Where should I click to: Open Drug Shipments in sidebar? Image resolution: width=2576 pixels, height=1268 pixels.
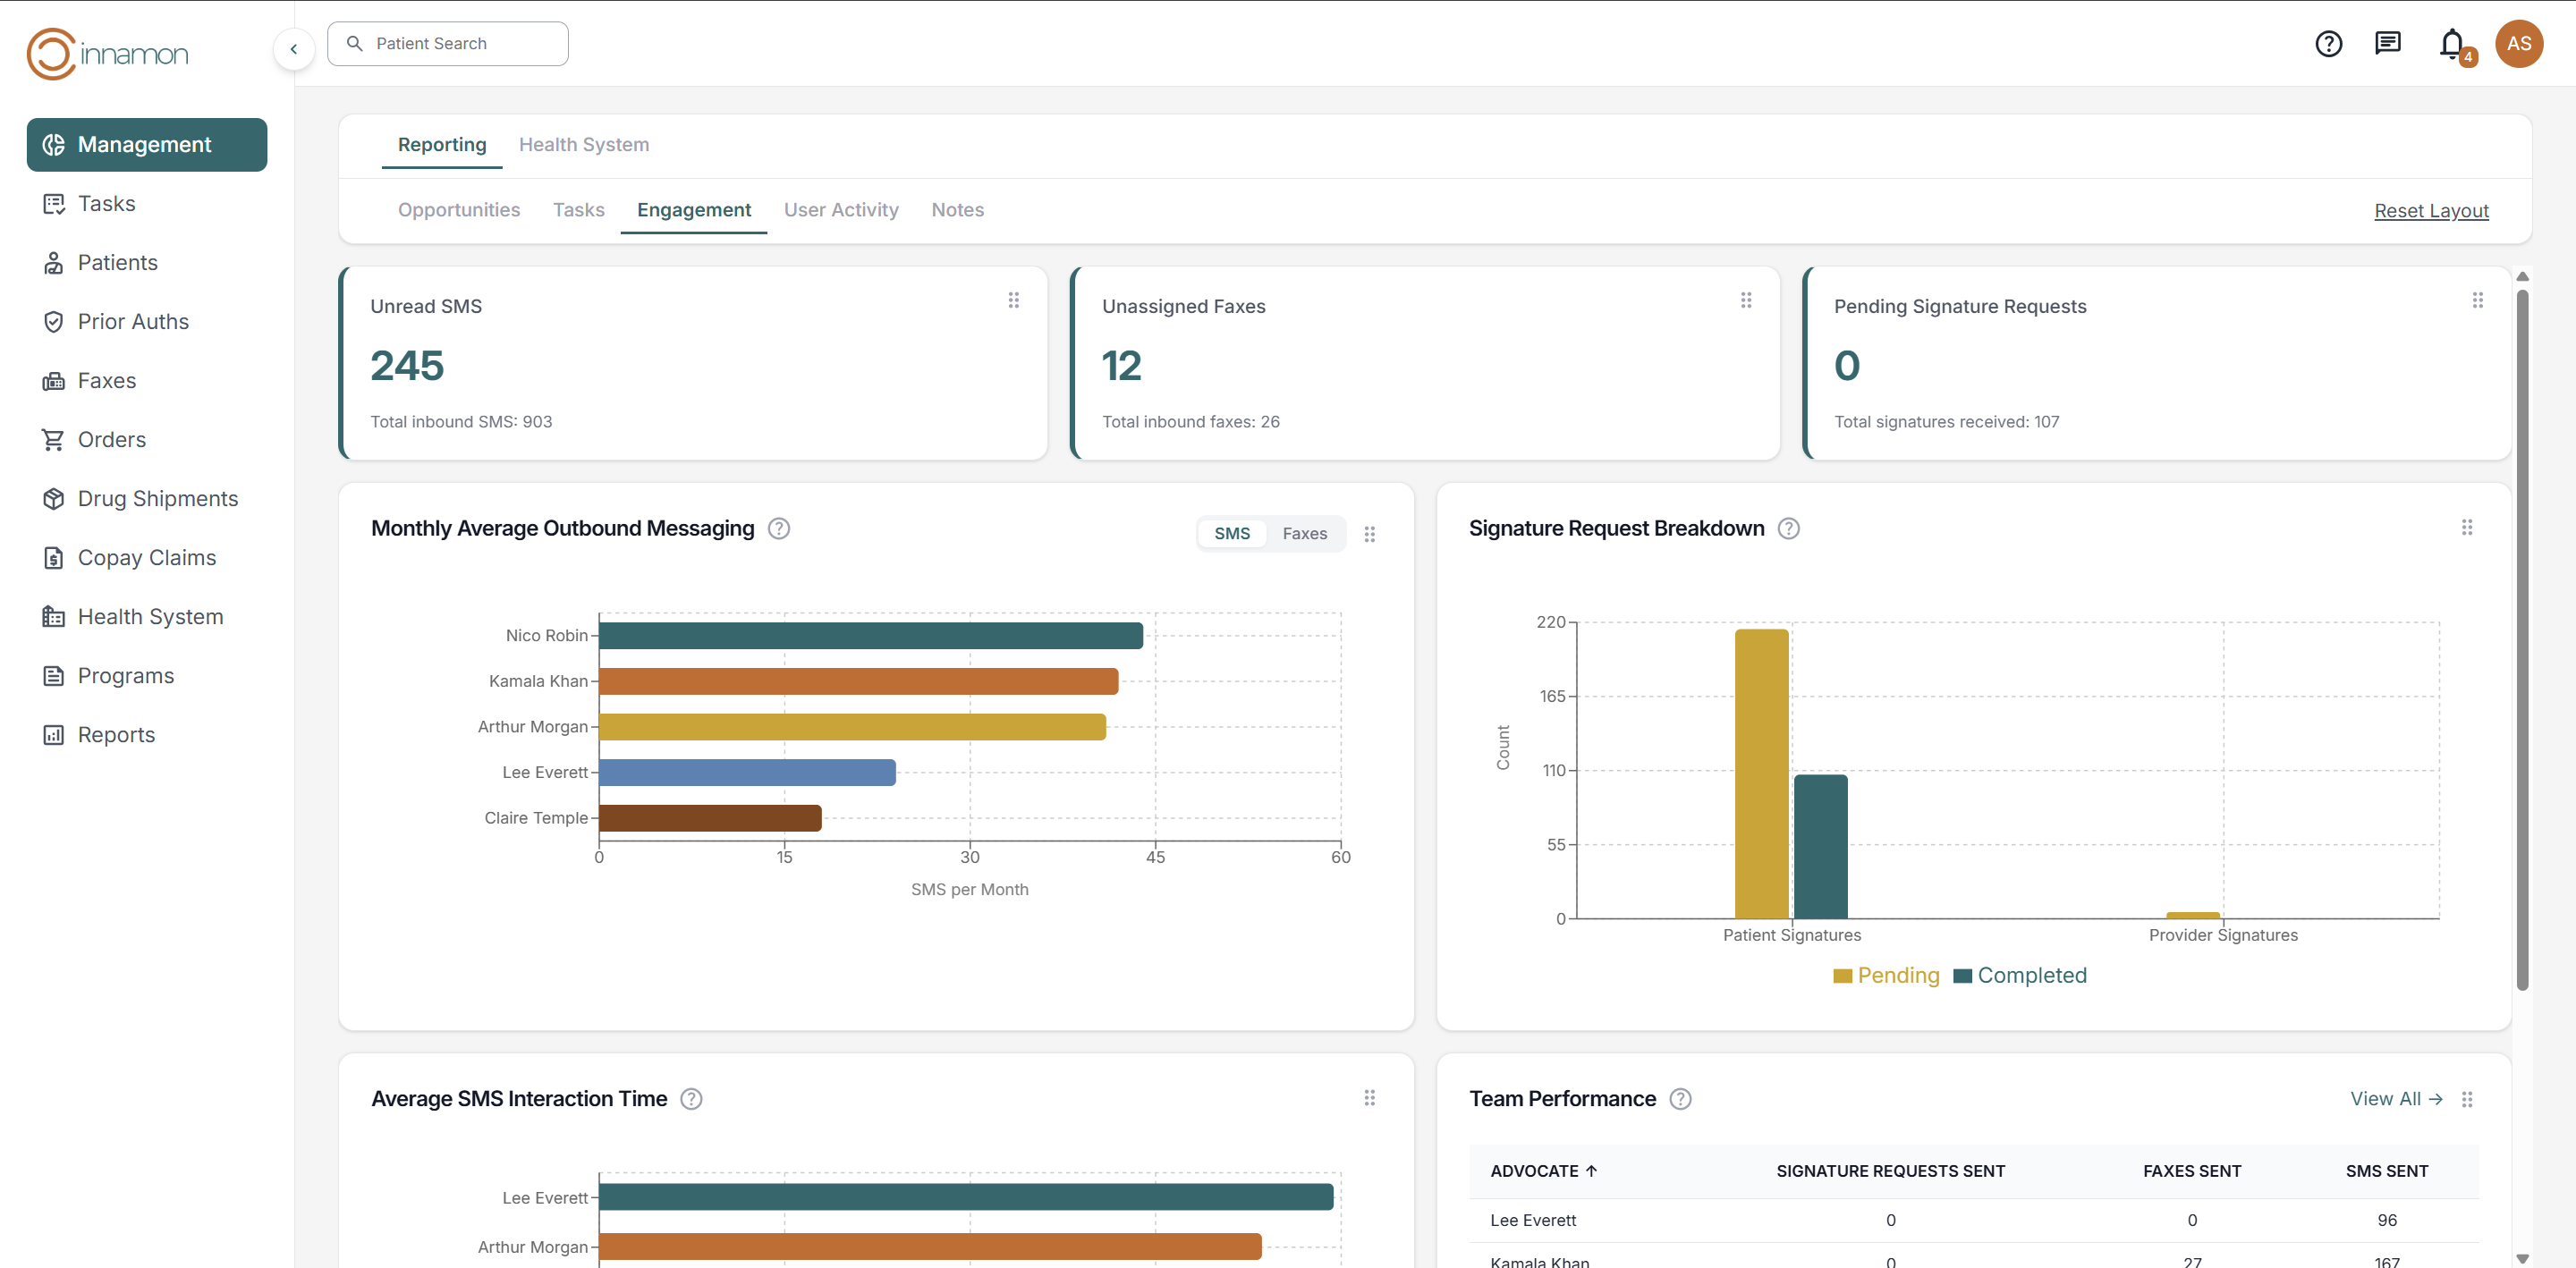(x=157, y=498)
